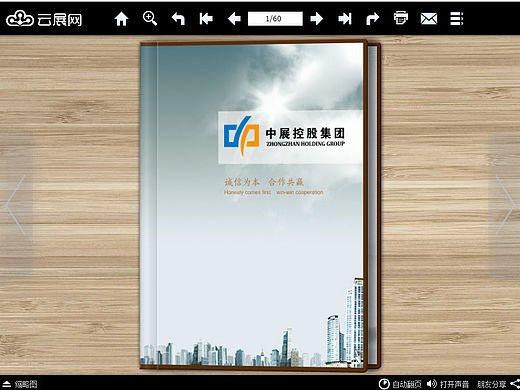Click the curved back arrow icon
The width and height of the screenshot is (520, 390).
point(178,19)
